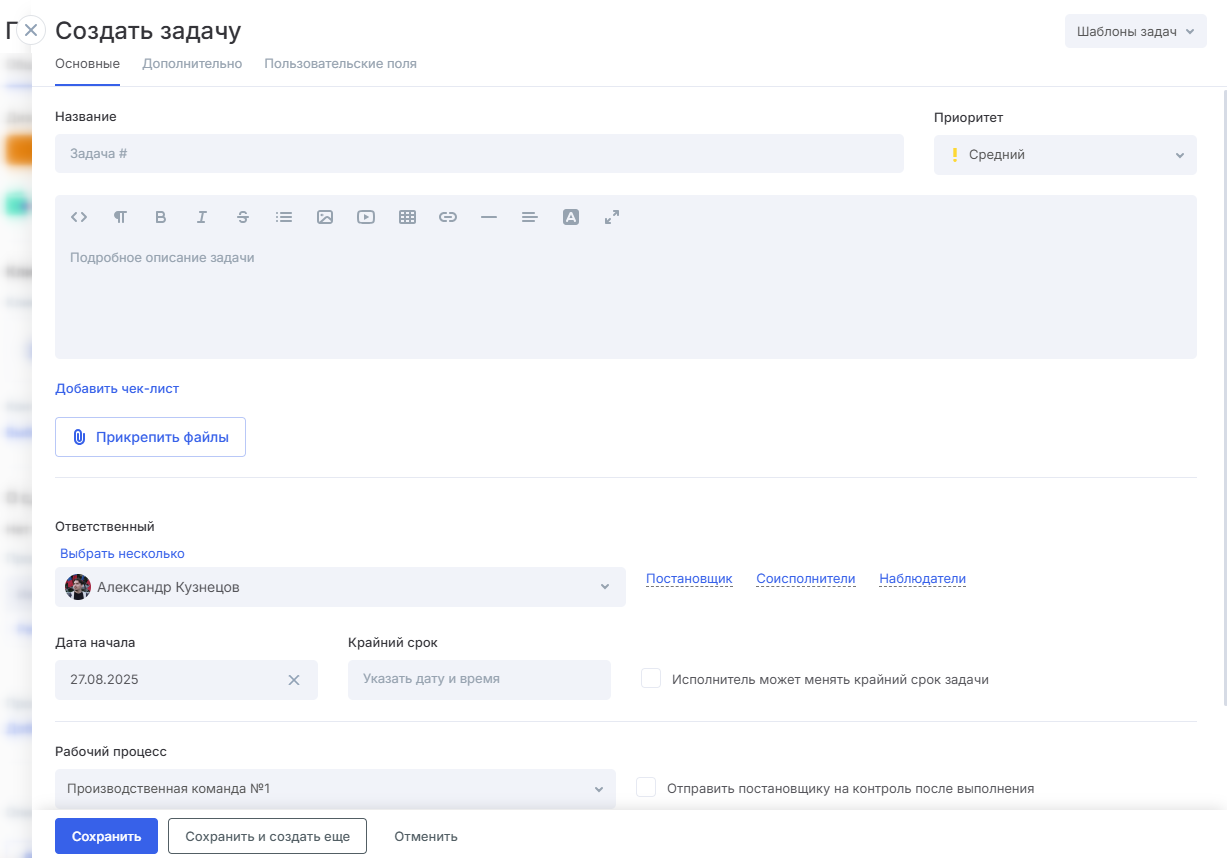The image size is (1227, 858).
Task: Insert a table into task description
Action: pyautogui.click(x=407, y=217)
